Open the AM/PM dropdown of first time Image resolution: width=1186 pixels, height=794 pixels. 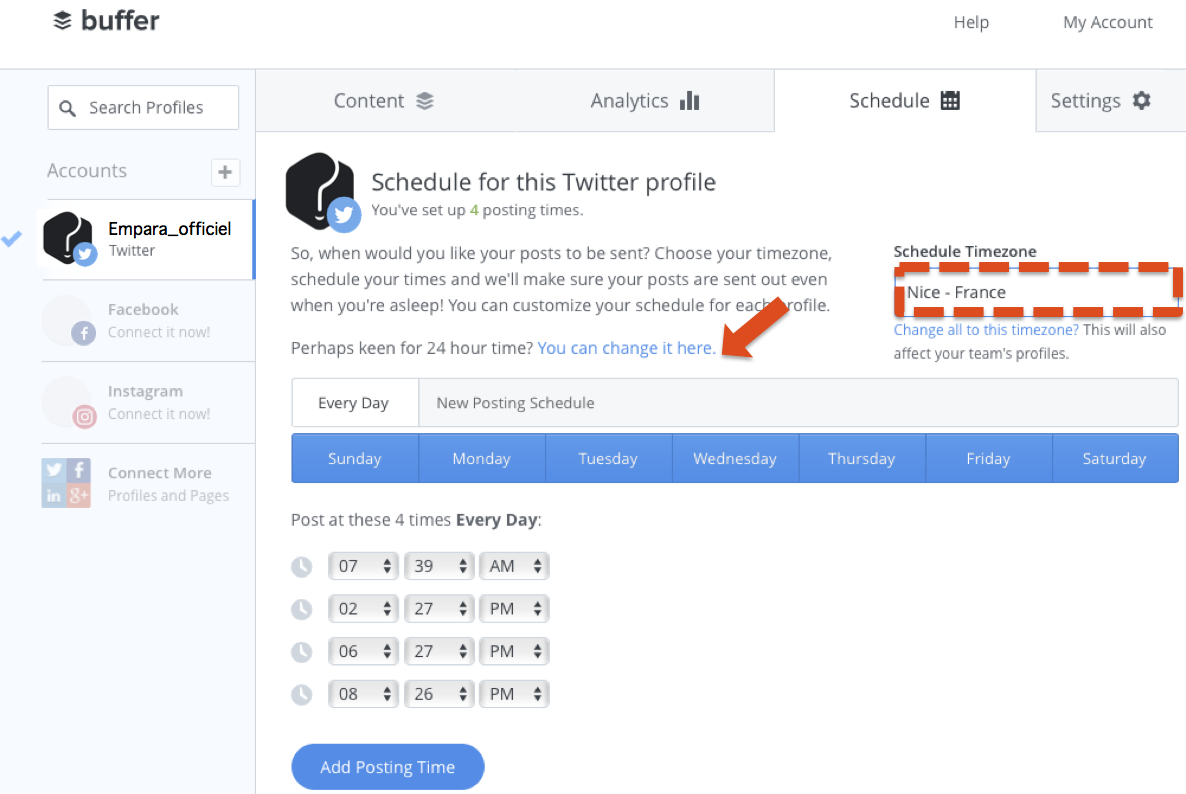[x=514, y=566]
